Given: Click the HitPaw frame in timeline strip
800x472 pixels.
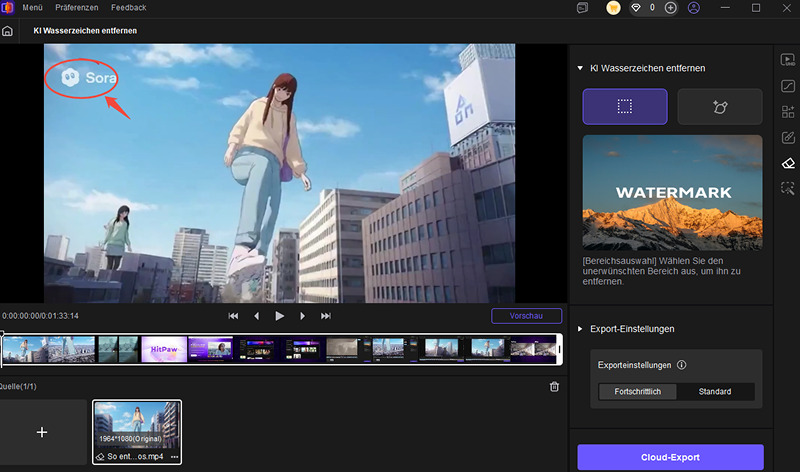Looking at the screenshot, I should click(x=164, y=349).
